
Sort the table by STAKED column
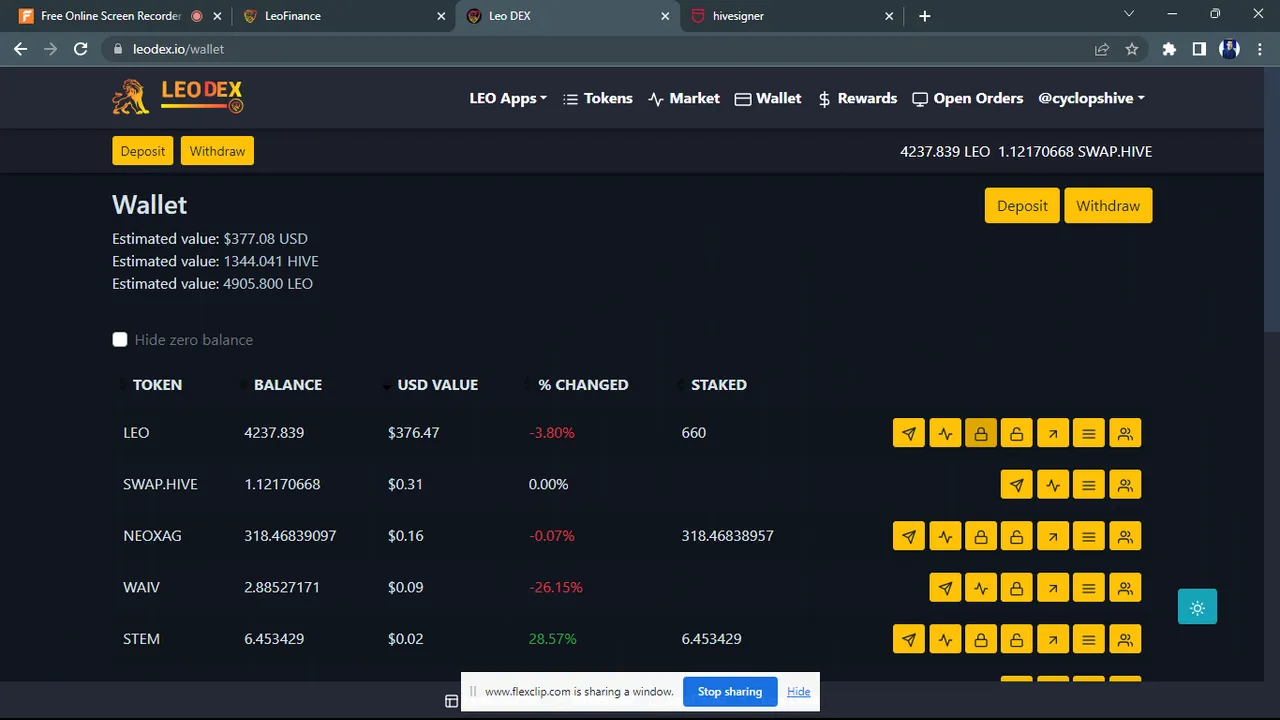pyautogui.click(x=718, y=385)
